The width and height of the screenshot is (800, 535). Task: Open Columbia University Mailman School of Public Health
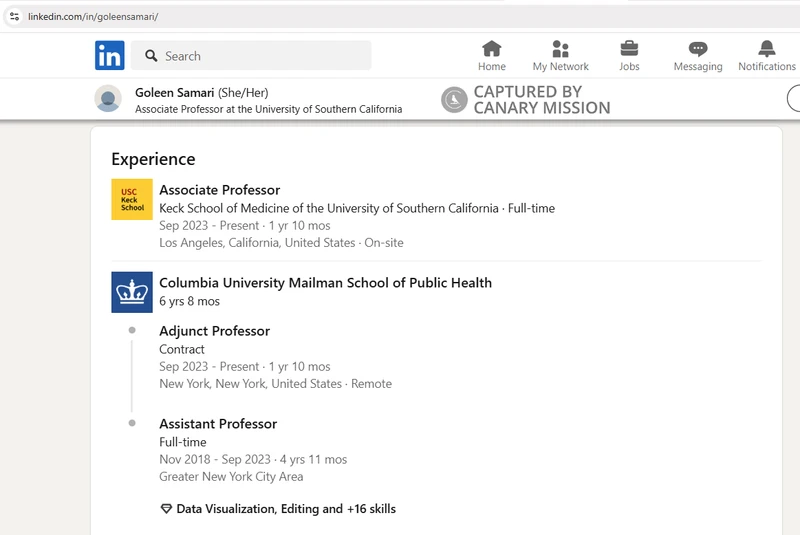click(x=326, y=283)
